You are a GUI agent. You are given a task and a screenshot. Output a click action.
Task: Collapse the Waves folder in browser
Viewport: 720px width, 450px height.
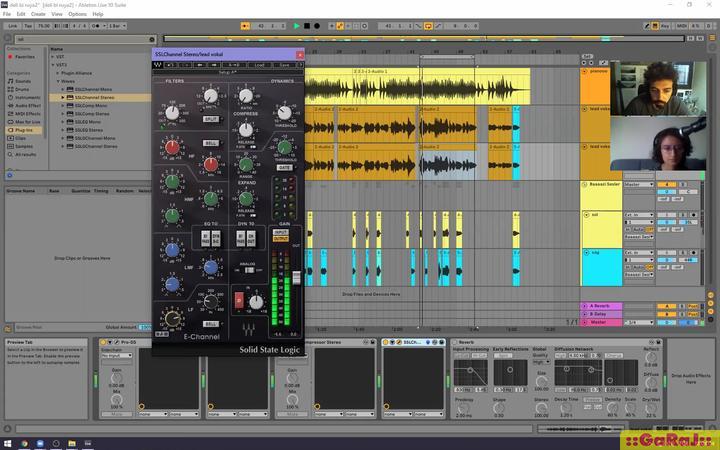[58, 81]
